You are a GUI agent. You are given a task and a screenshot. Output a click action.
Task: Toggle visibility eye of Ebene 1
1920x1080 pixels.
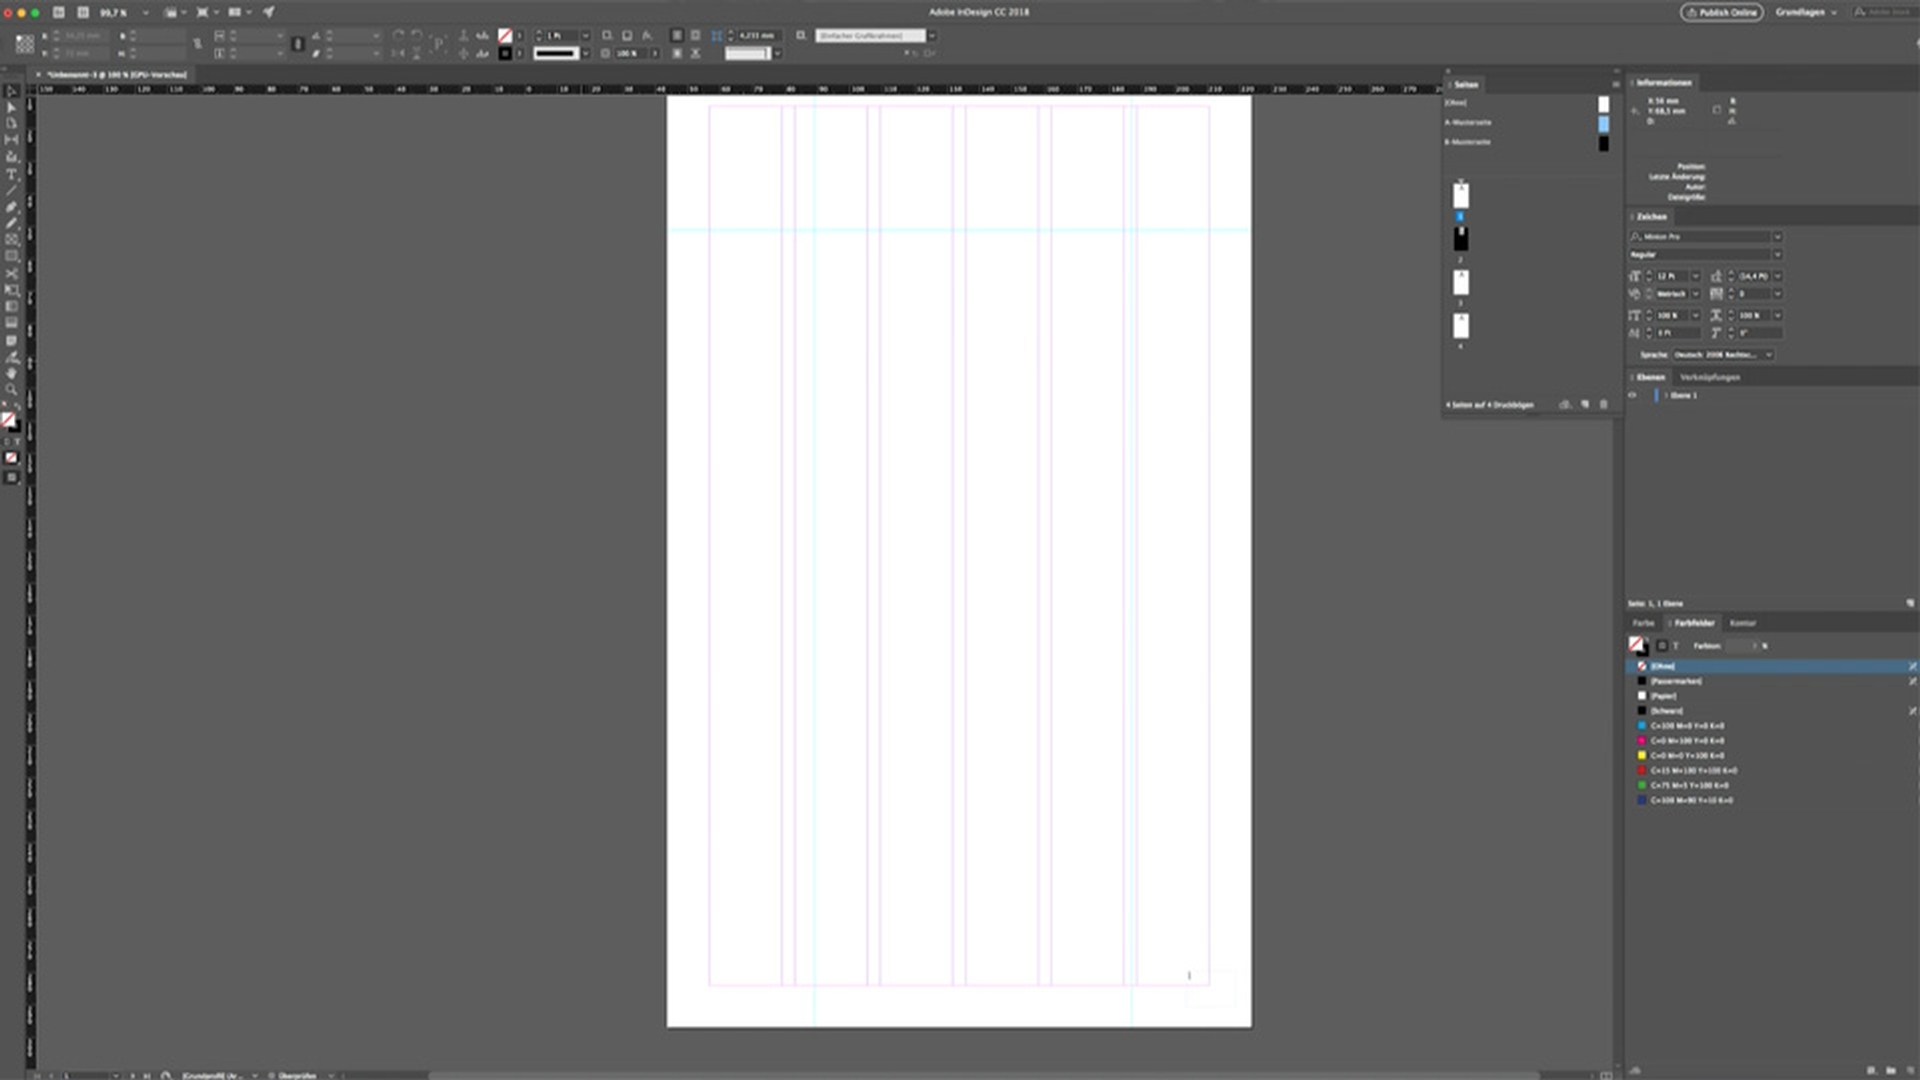point(1633,395)
